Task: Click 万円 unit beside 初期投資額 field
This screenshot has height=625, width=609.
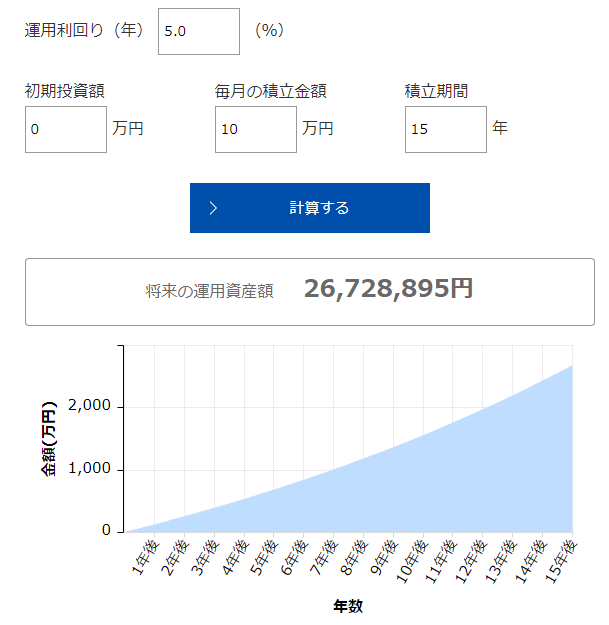Action: (x=128, y=128)
